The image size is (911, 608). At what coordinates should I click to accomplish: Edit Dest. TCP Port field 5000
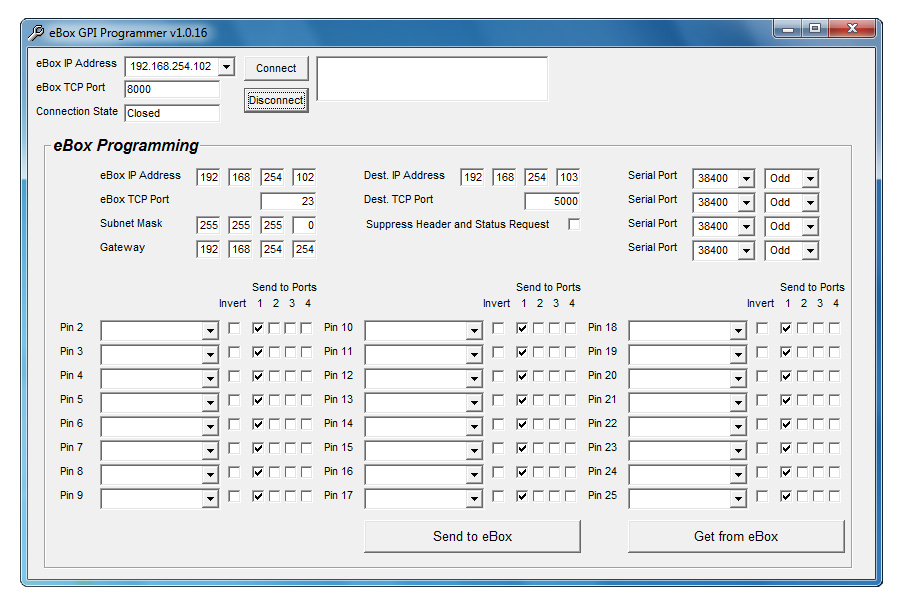tap(552, 201)
